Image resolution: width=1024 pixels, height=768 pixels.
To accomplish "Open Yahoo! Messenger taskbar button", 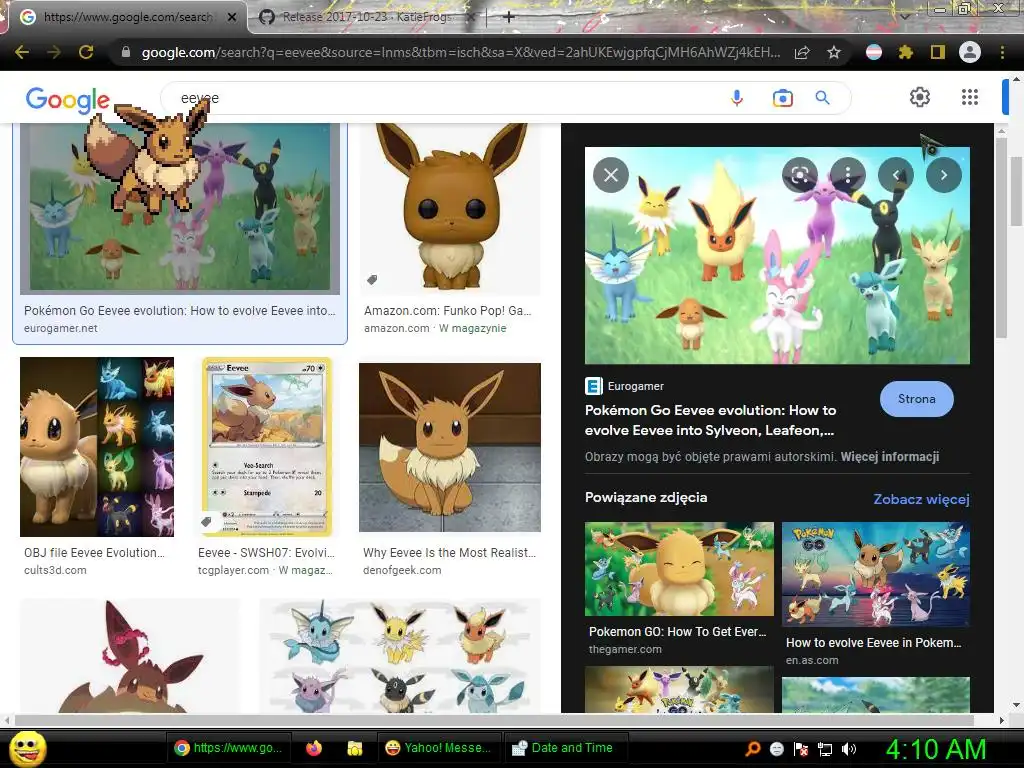I will point(439,748).
